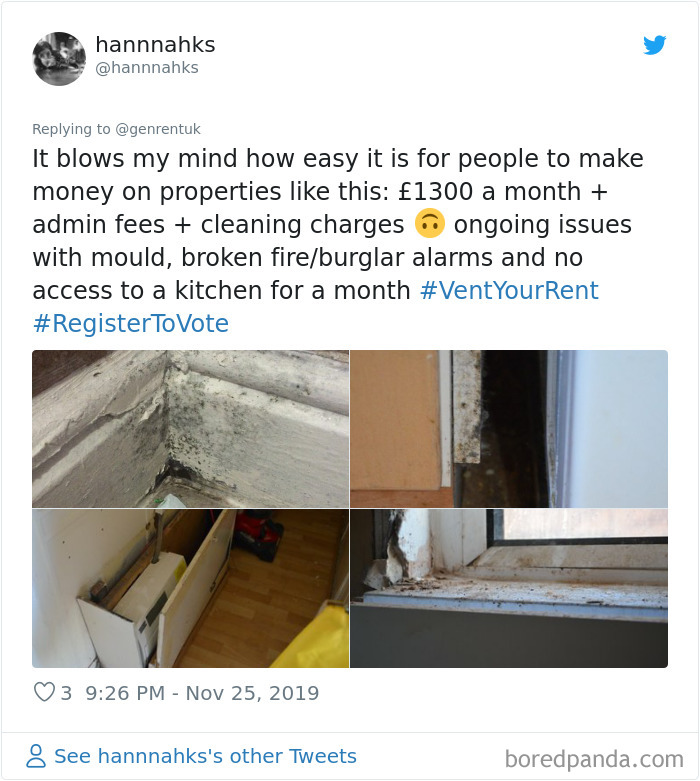Click the 9:26 PM Nov 25, 2019 timestamp
The image size is (700, 781).
[202, 693]
